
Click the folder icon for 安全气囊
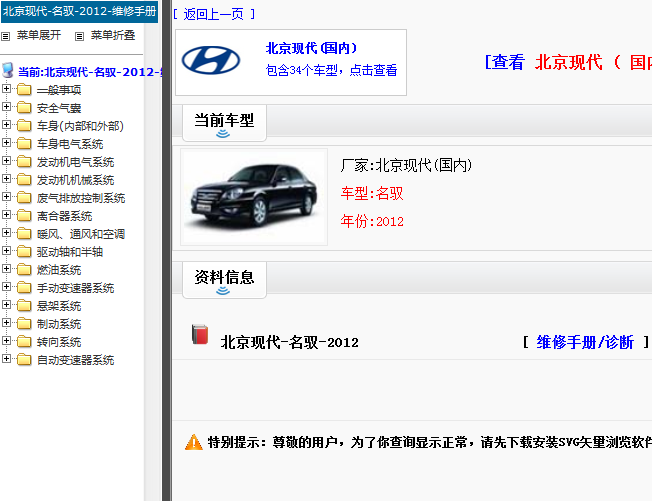[24, 108]
